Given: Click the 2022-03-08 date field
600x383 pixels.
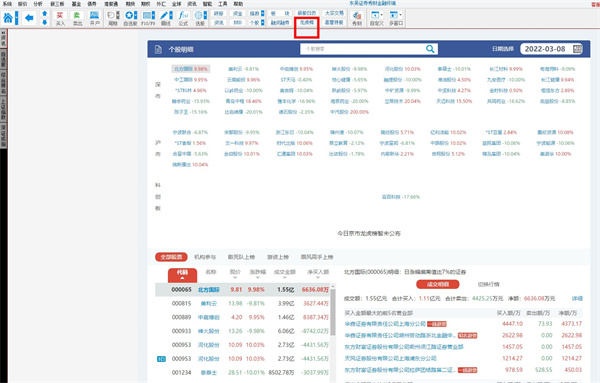Looking at the screenshot, I should click(x=545, y=49).
